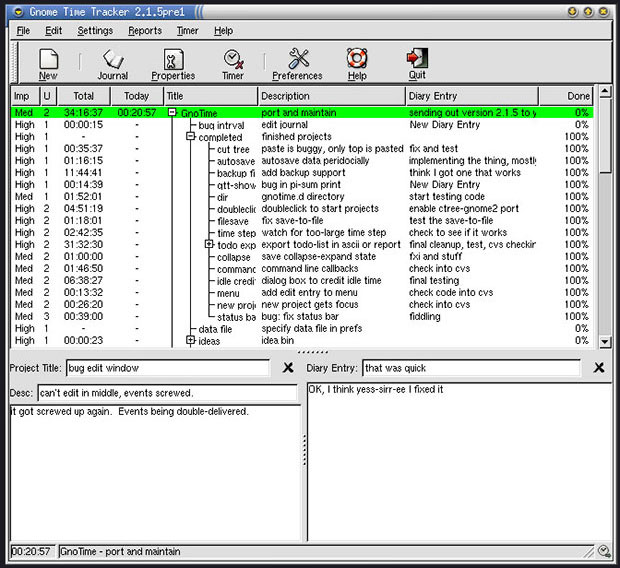620x568 pixels.
Task: Click 'enable ctree-gnome2 port' diary entry
Action: pos(464,208)
